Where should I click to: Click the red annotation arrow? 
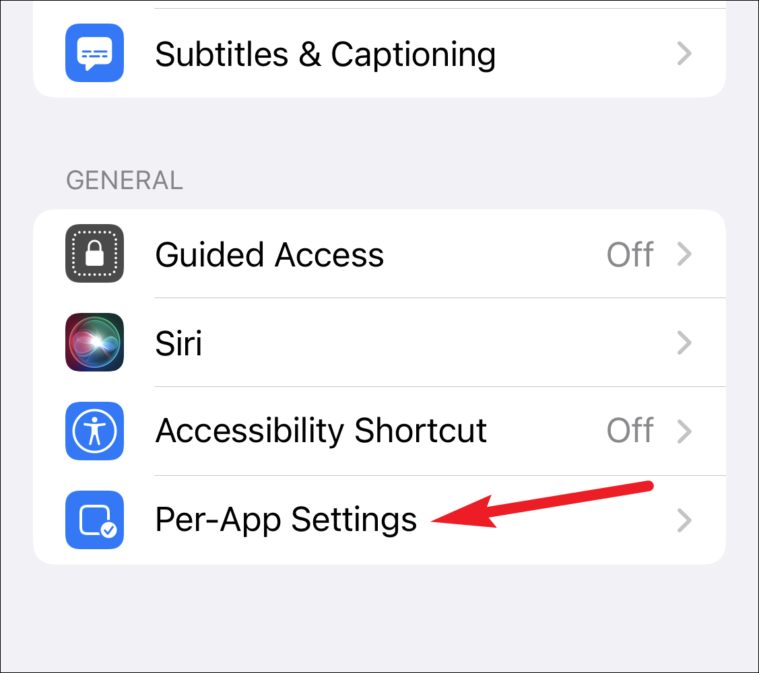click(x=542, y=506)
